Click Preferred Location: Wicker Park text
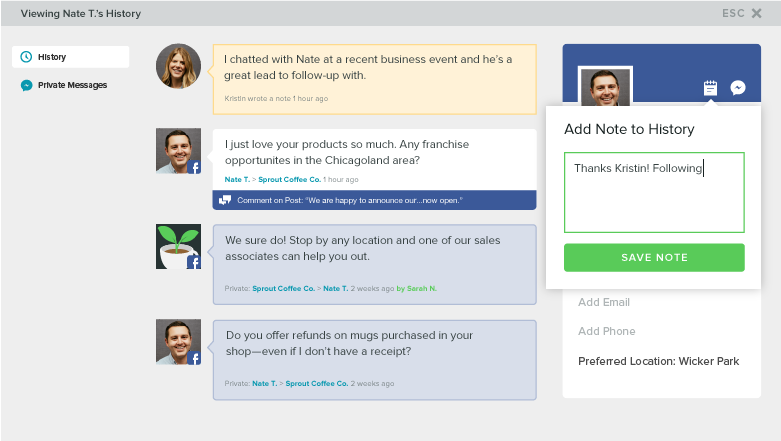The image size is (781, 441). click(x=658, y=361)
